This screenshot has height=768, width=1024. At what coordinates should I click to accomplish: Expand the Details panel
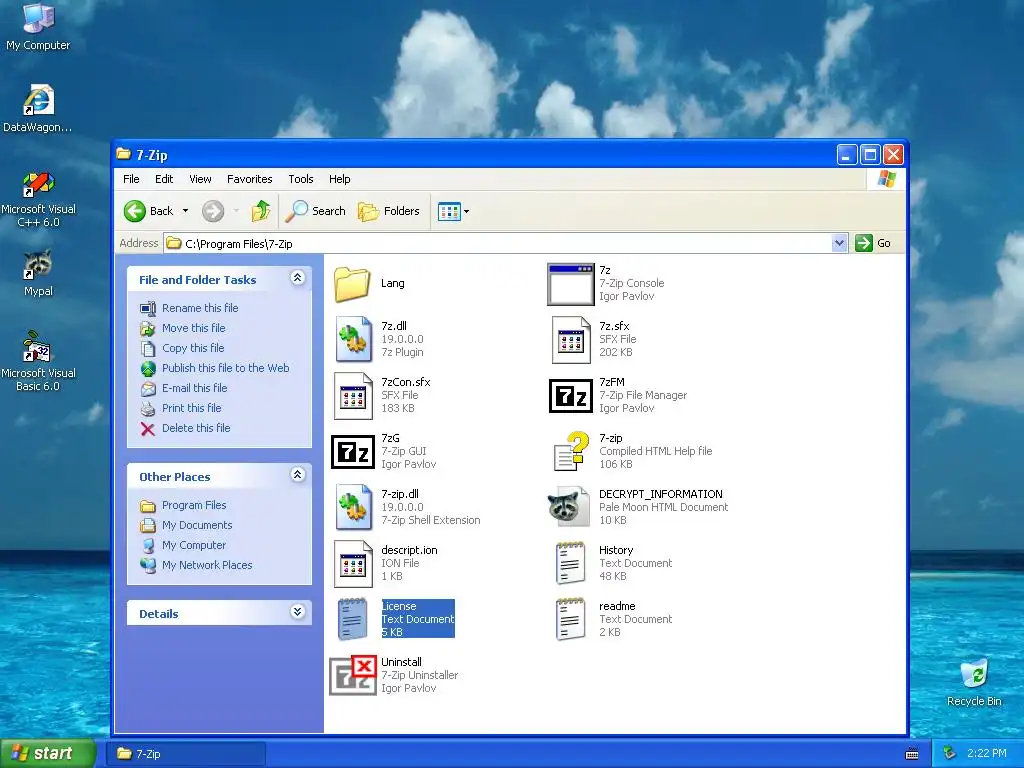click(x=298, y=612)
